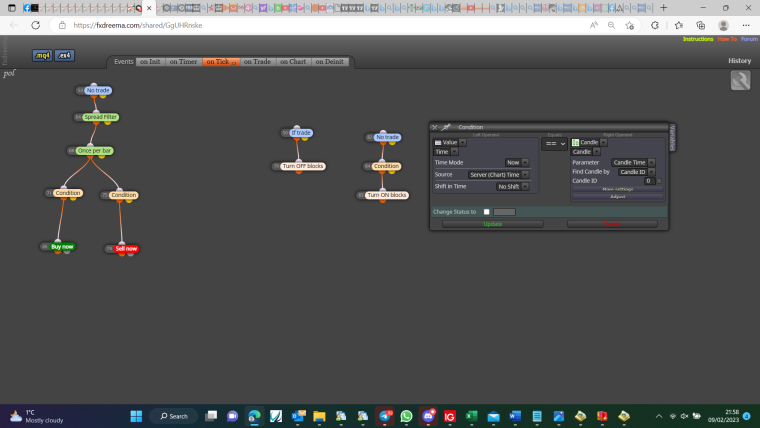This screenshot has height=428, width=760.
Task: Open the browser profile icon
Action: pos(723,25)
